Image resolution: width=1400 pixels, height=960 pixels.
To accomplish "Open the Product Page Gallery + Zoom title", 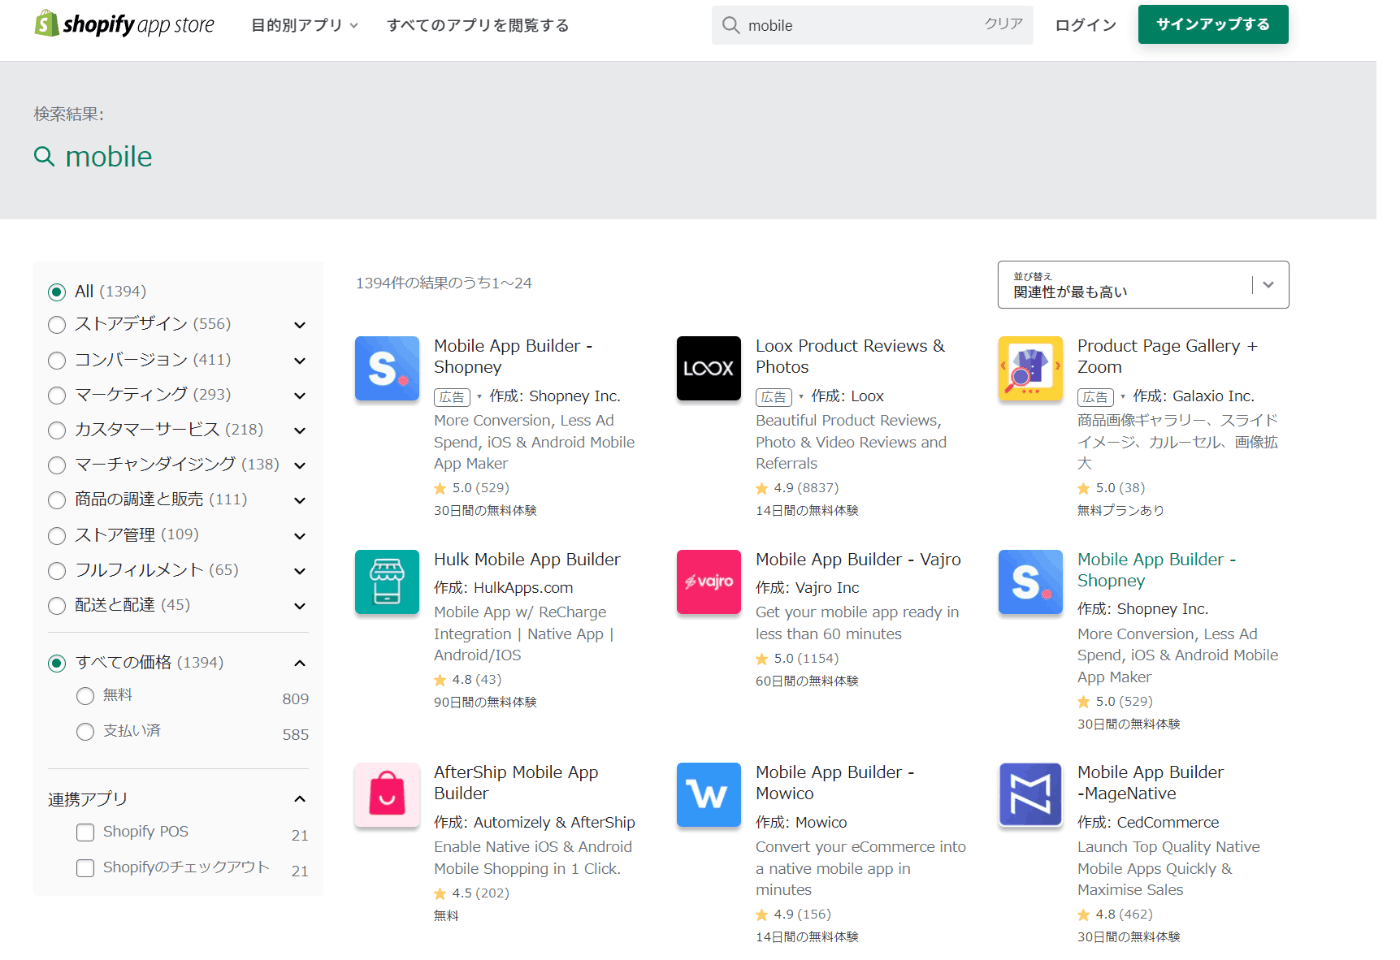I will coord(1167,357).
